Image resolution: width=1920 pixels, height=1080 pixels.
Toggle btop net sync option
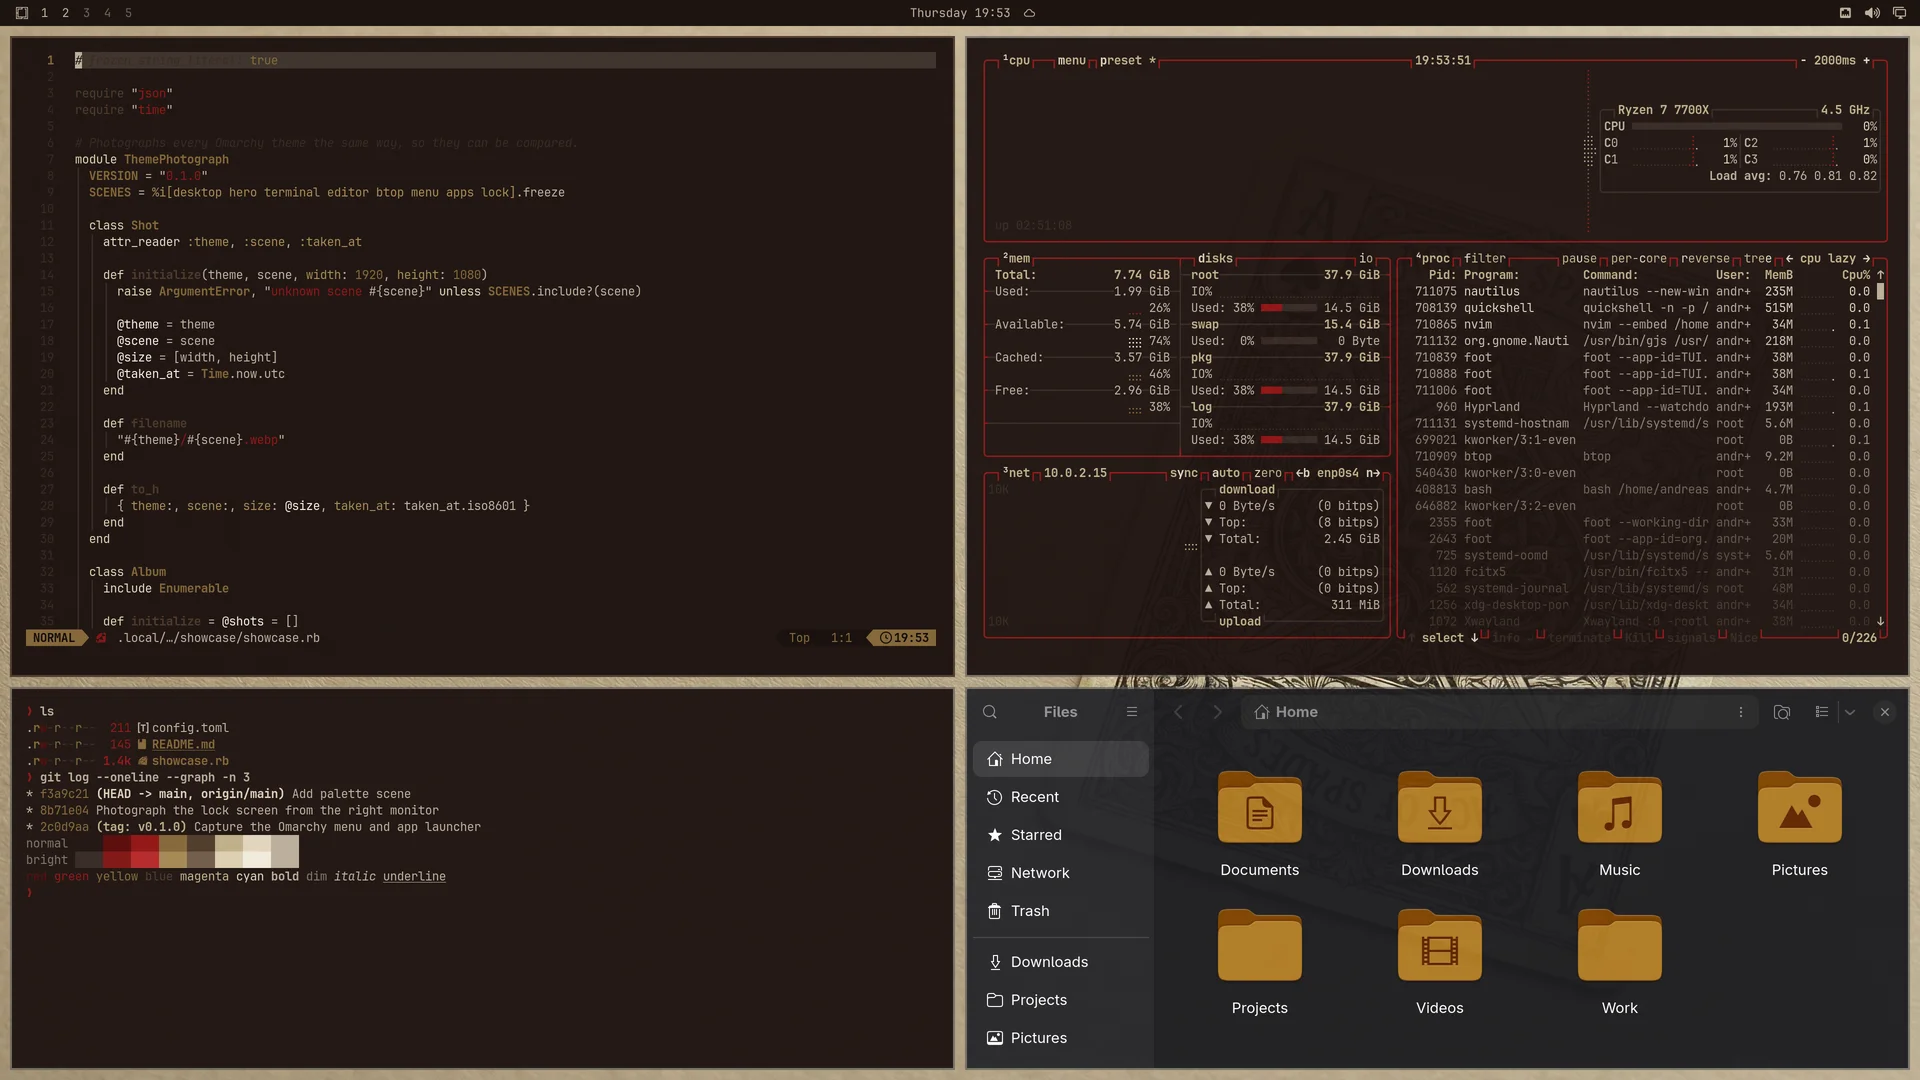(1183, 474)
